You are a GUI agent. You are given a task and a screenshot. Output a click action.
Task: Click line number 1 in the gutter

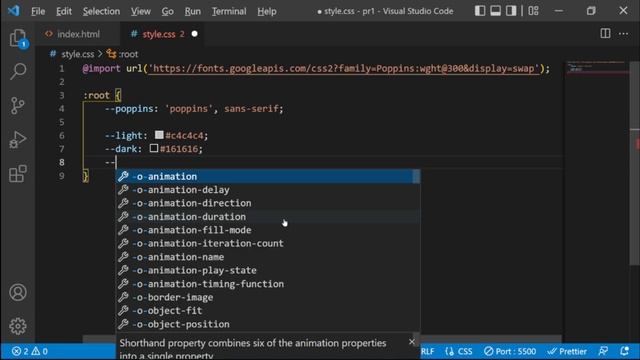pos(62,69)
